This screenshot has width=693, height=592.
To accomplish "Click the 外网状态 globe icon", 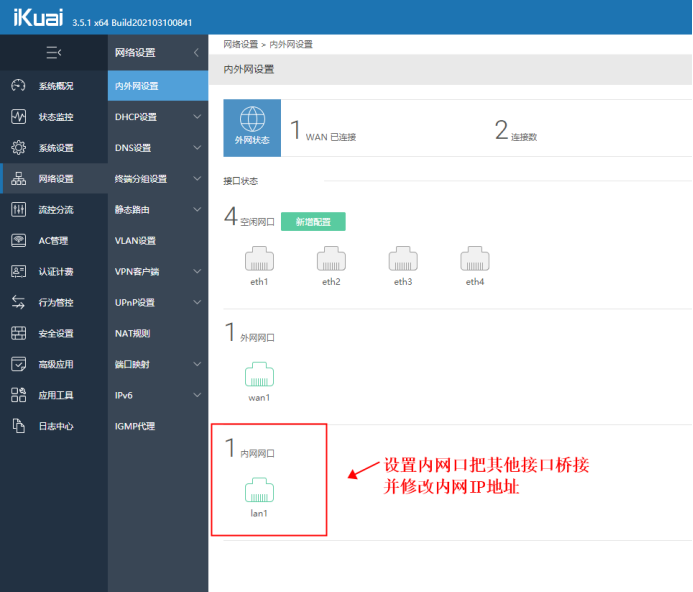I will [252, 122].
